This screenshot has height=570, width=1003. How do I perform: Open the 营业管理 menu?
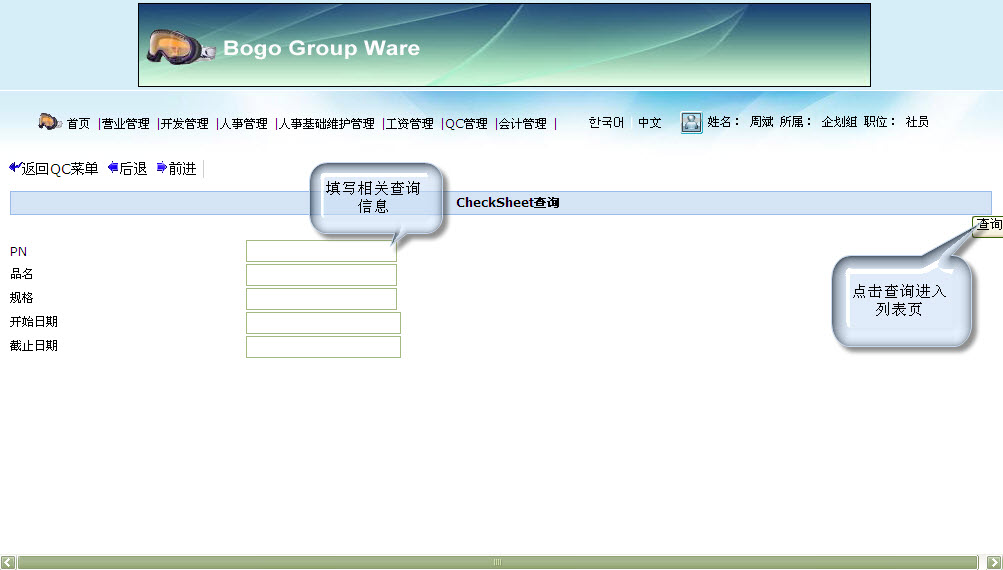tap(126, 123)
